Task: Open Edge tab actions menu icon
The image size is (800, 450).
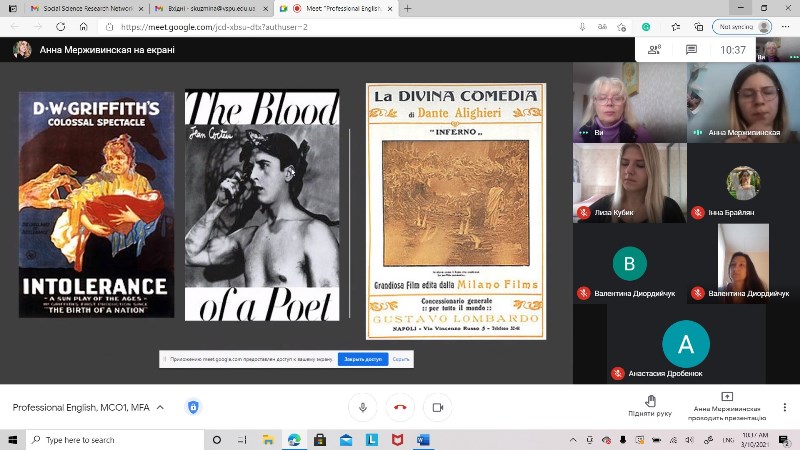Action: tap(13, 9)
